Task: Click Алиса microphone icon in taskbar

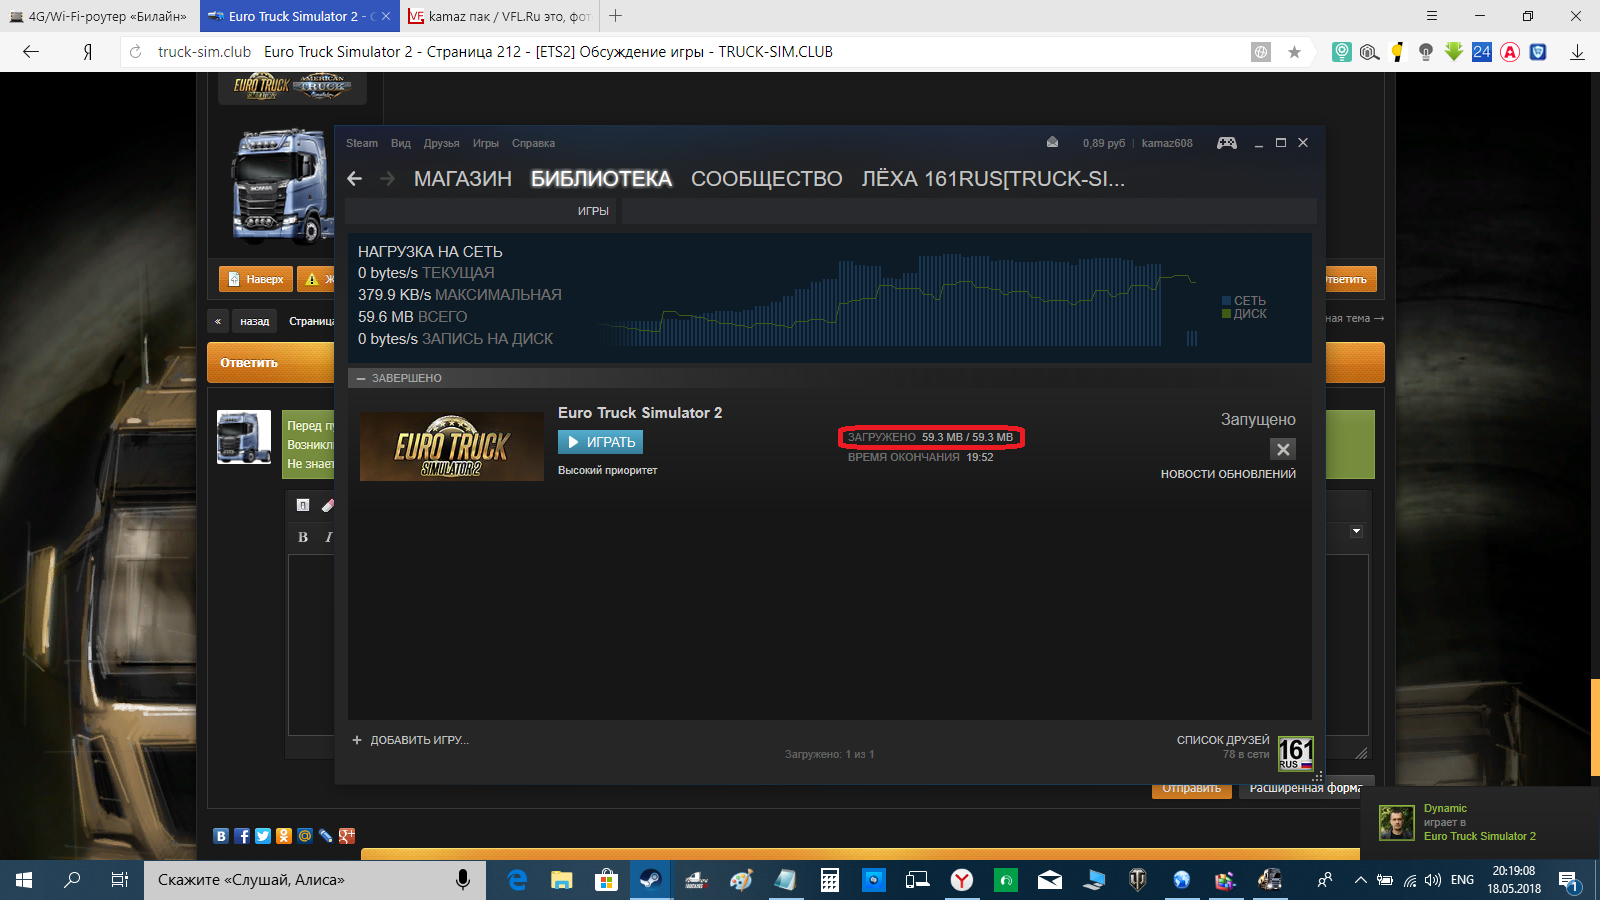Action: point(463,880)
